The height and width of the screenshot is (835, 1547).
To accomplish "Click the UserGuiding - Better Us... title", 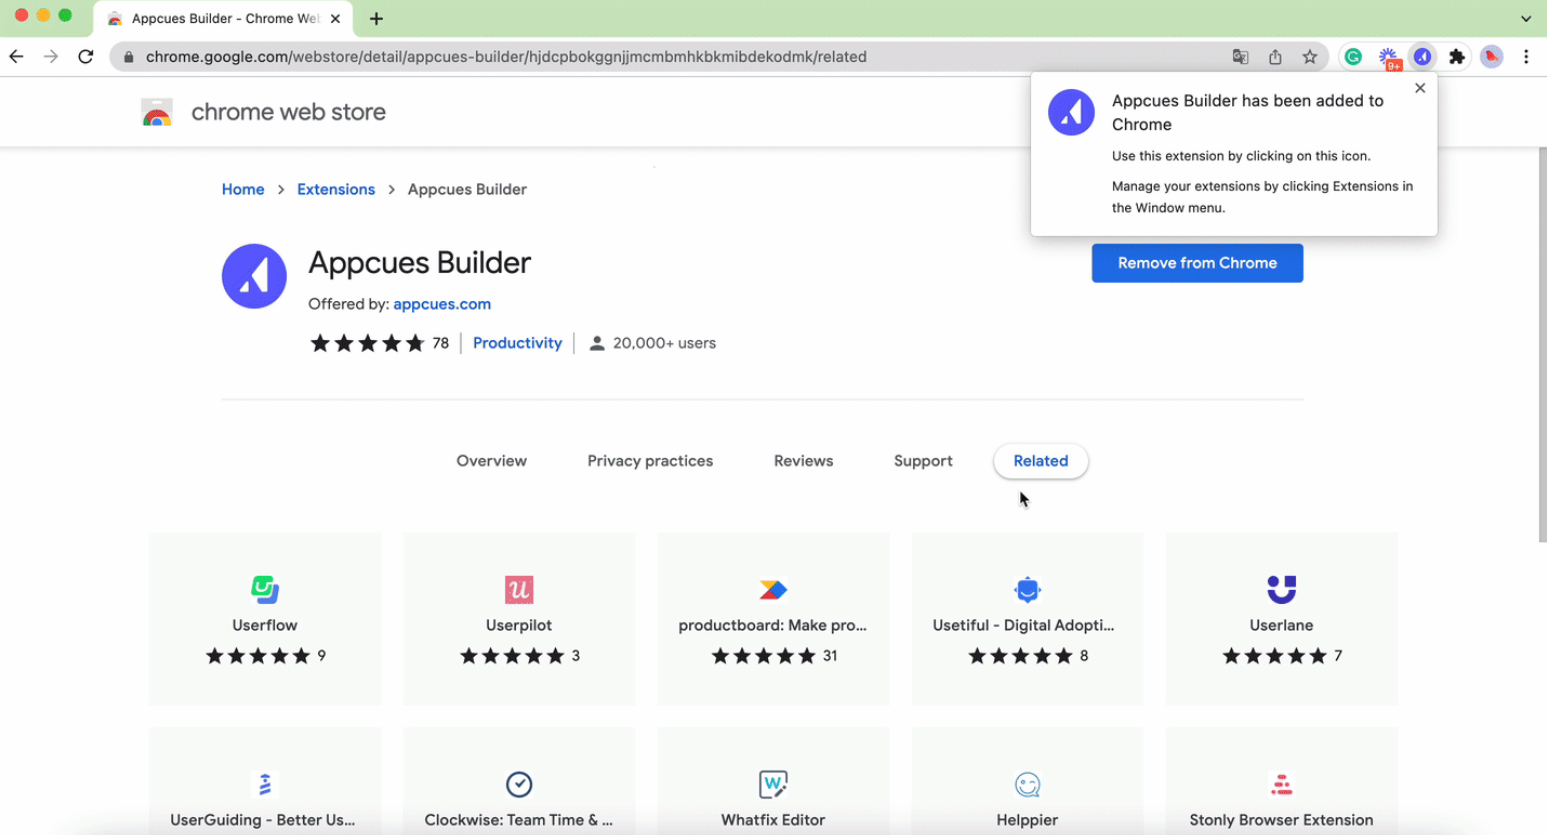I will pyautogui.click(x=263, y=820).
